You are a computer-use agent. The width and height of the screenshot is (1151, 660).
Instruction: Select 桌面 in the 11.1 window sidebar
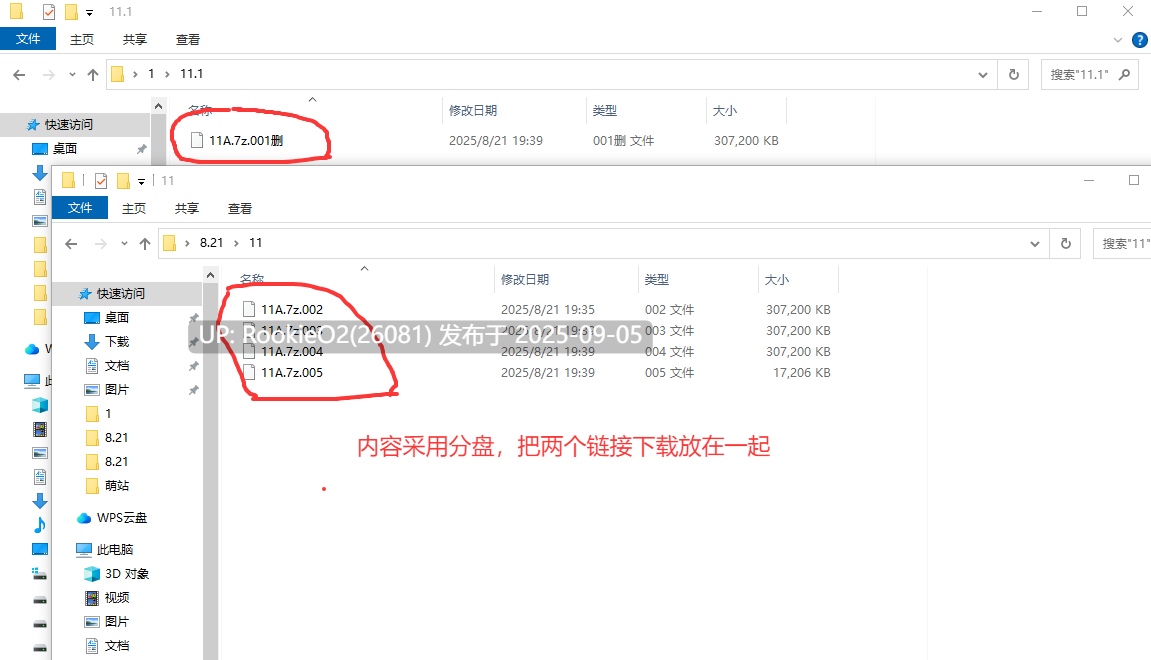pyautogui.click(x=65, y=148)
